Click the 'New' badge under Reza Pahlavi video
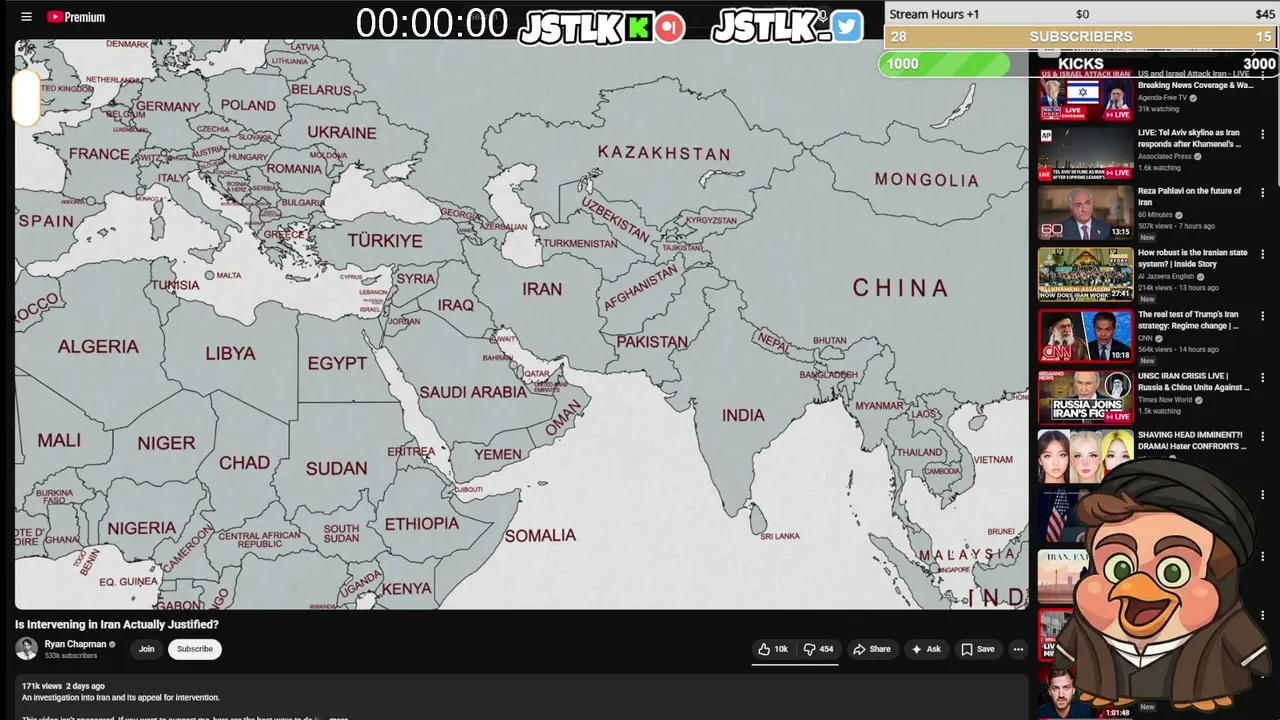This screenshot has width=1280, height=720. [x=1147, y=238]
